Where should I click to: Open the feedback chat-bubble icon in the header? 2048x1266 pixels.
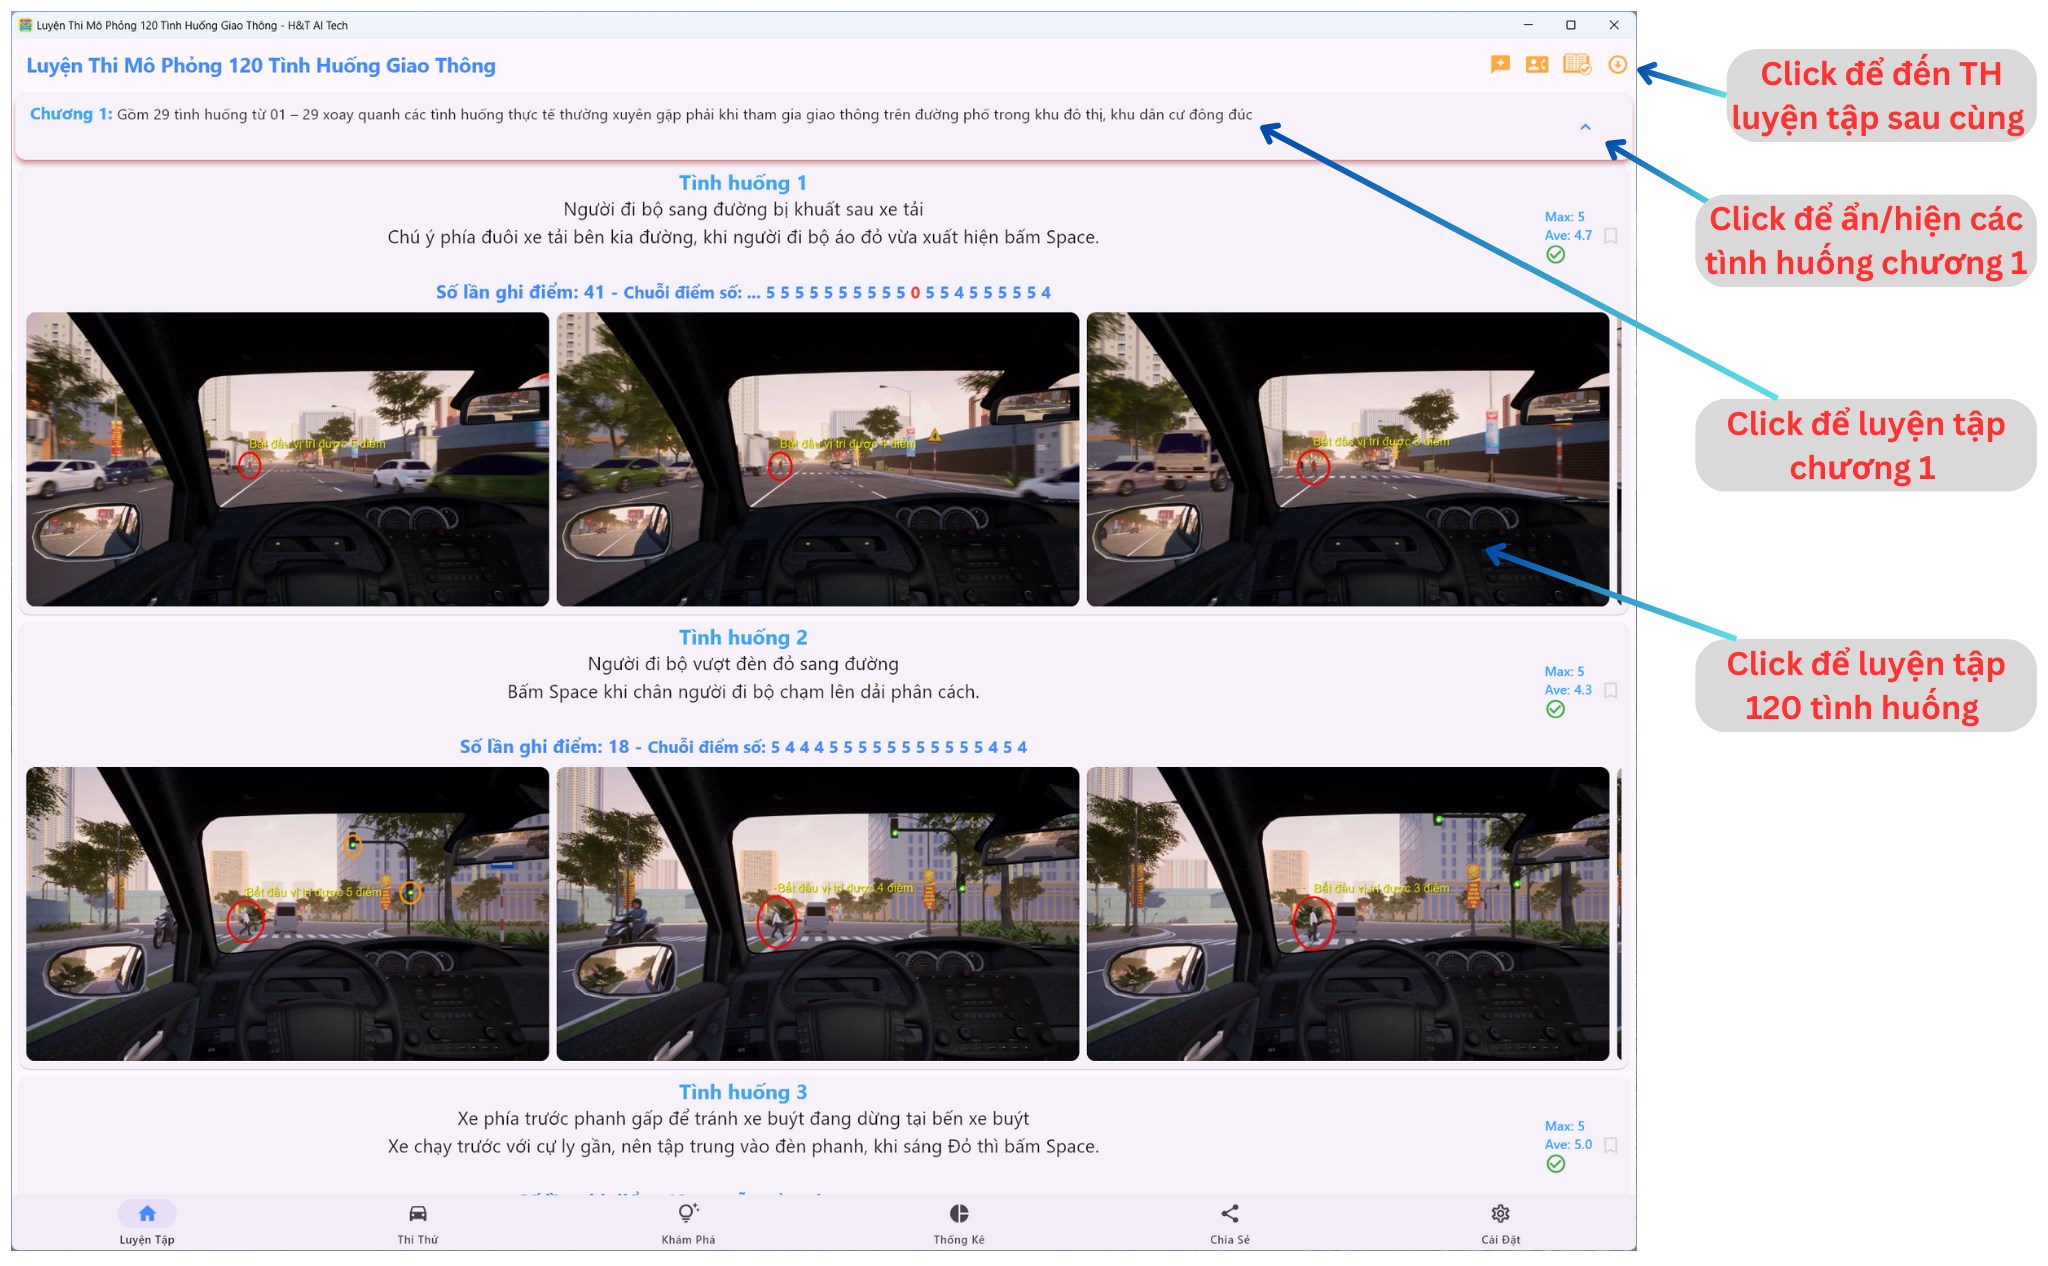(x=1500, y=65)
